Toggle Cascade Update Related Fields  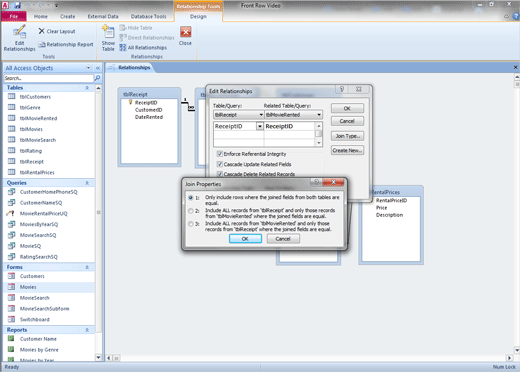tap(220, 164)
